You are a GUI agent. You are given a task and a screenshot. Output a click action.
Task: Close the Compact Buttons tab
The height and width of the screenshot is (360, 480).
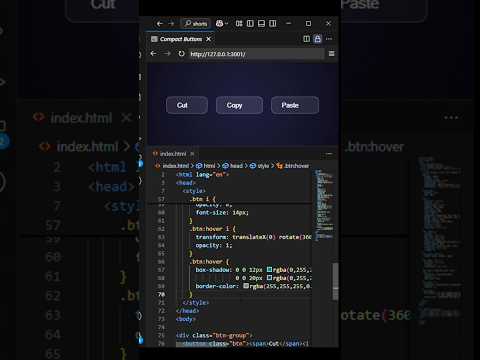coord(209,39)
